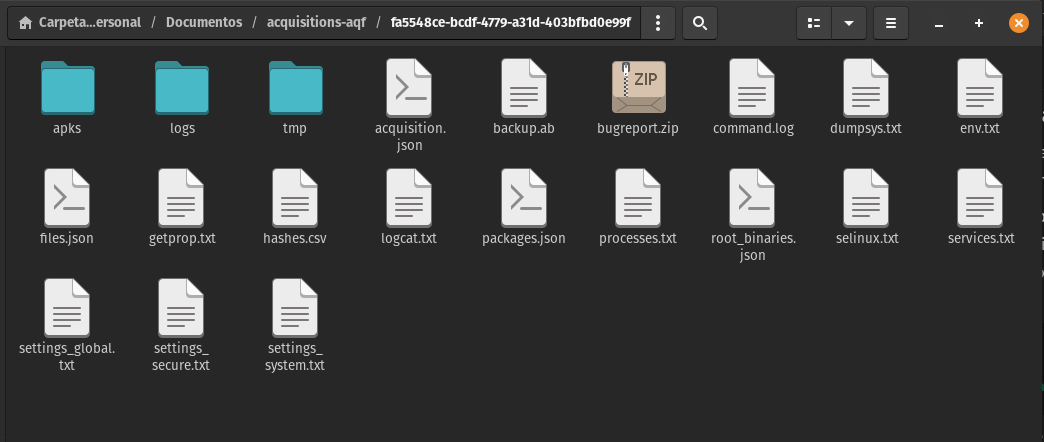Screen dimensions: 1044x442
Task: Select the bugreport.zip archive
Action: pyautogui.click(x=638, y=88)
